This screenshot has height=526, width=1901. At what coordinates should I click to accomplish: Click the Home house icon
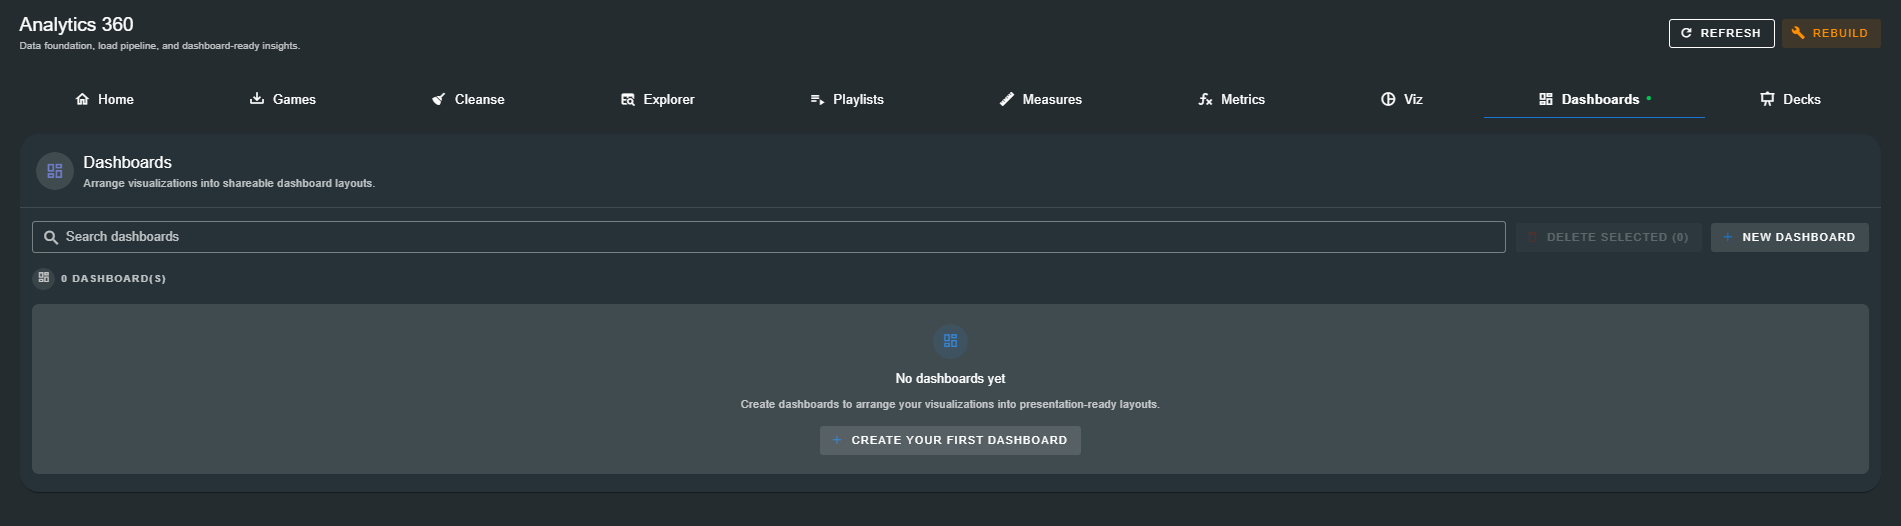pos(82,99)
